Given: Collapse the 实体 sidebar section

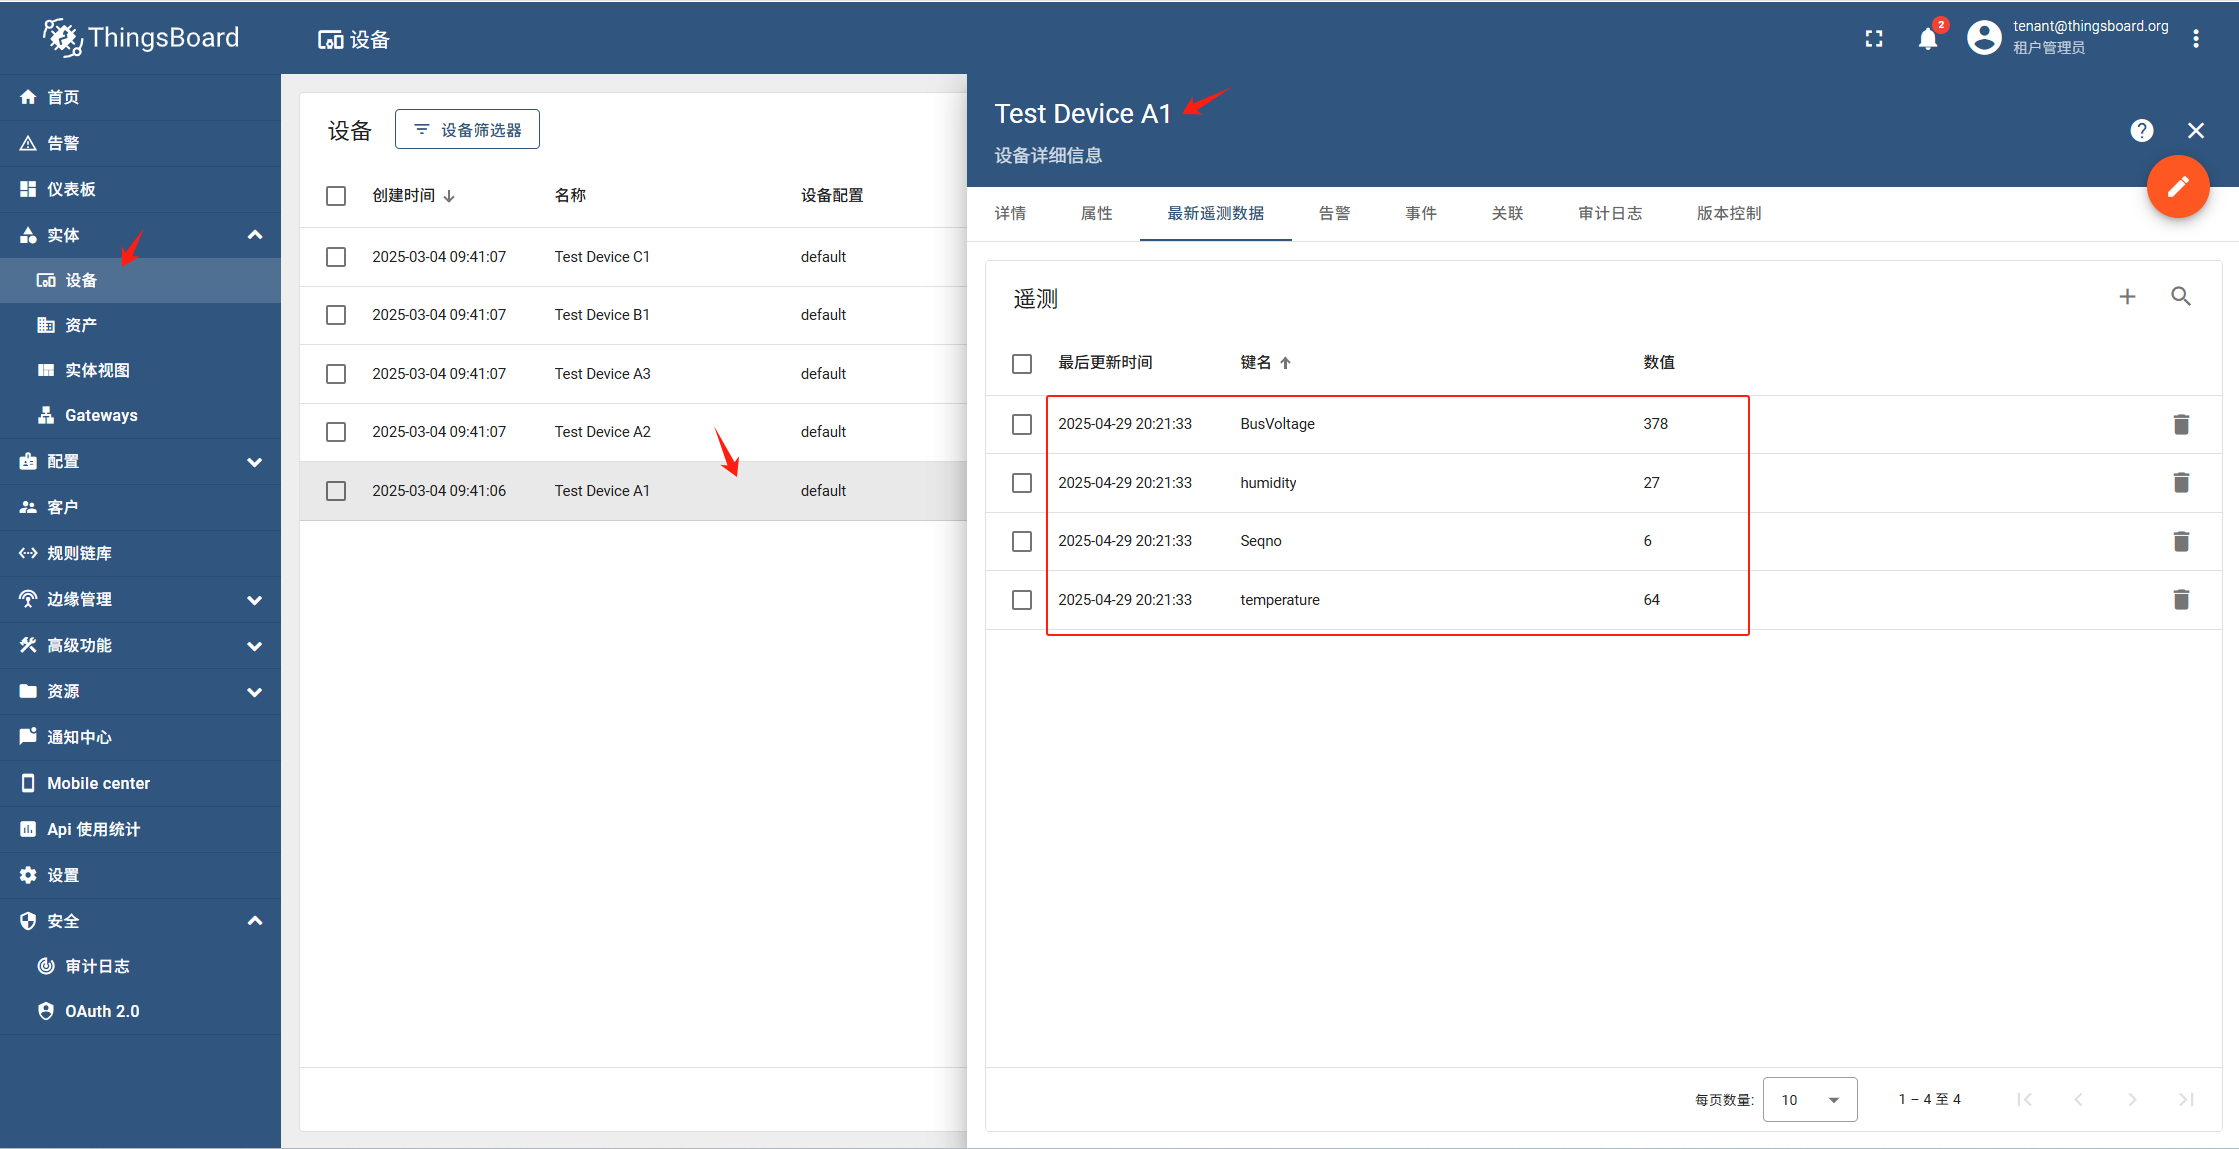Looking at the screenshot, I should point(255,235).
